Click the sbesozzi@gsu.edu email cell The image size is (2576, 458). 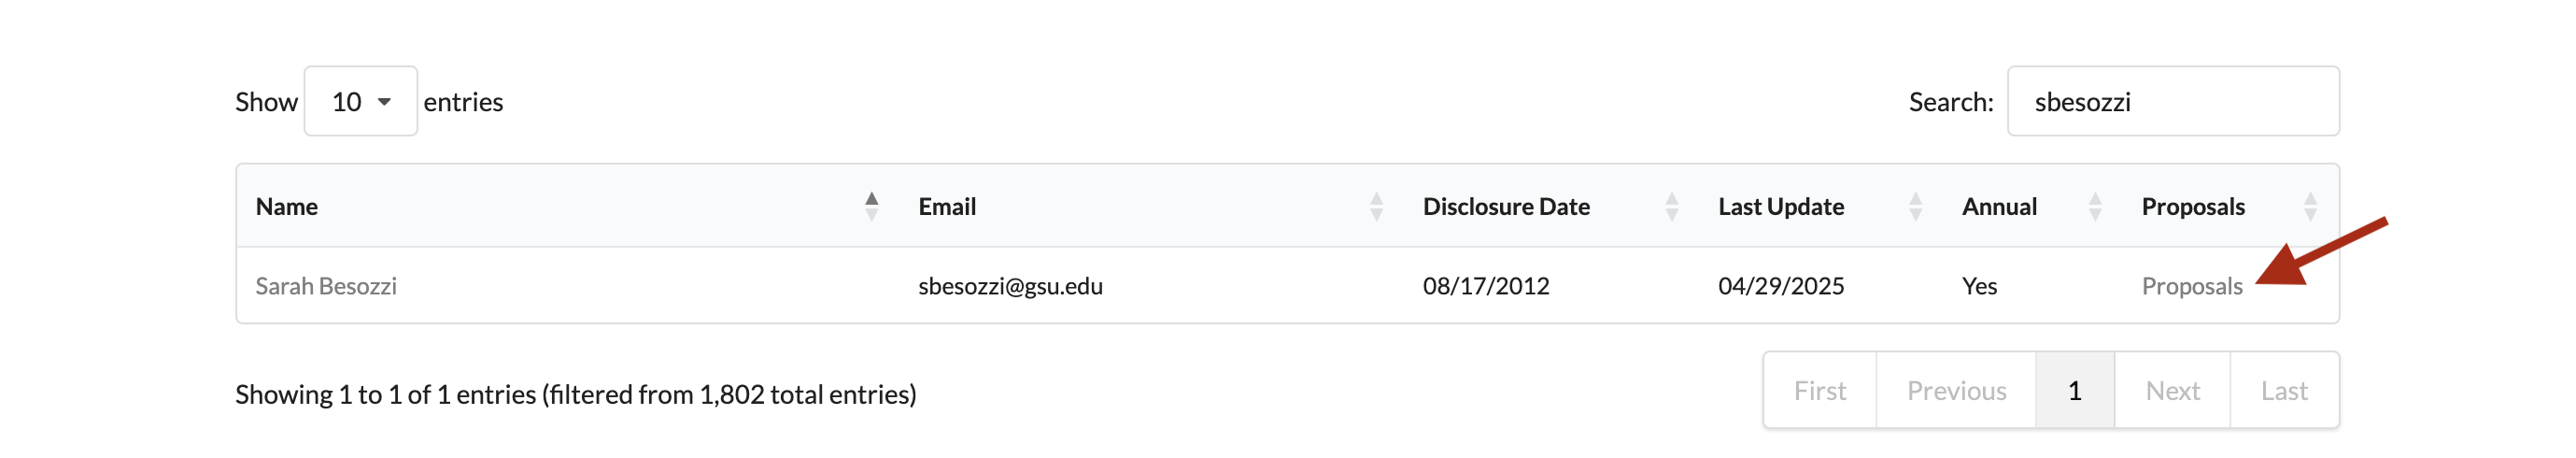click(1010, 286)
